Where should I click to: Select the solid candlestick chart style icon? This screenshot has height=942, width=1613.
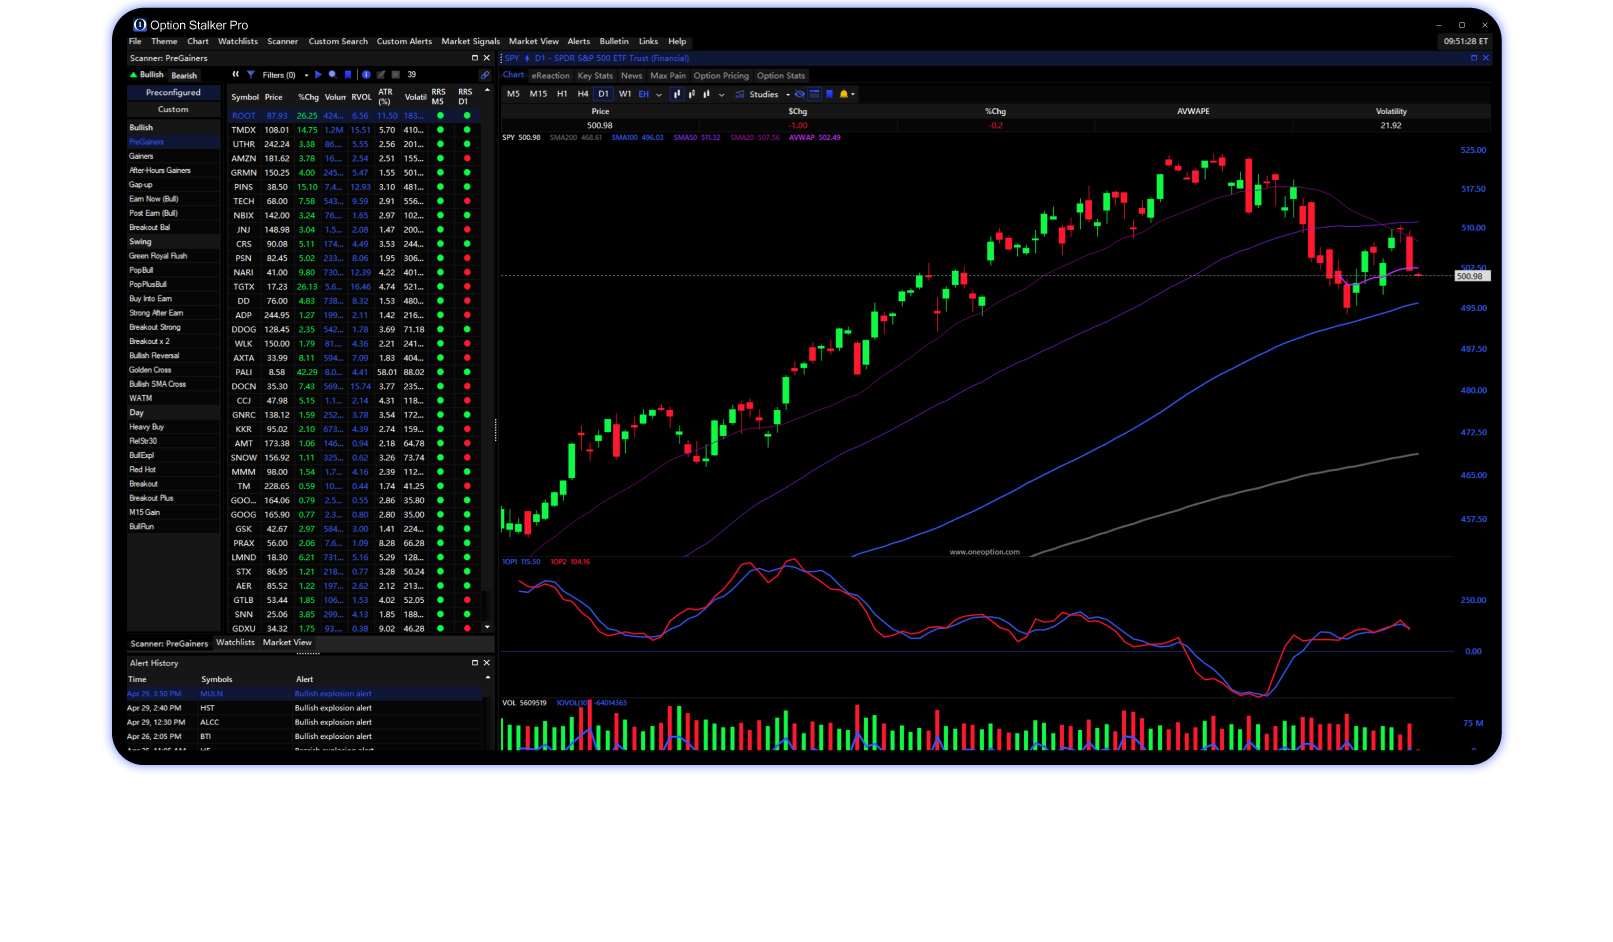click(x=677, y=94)
